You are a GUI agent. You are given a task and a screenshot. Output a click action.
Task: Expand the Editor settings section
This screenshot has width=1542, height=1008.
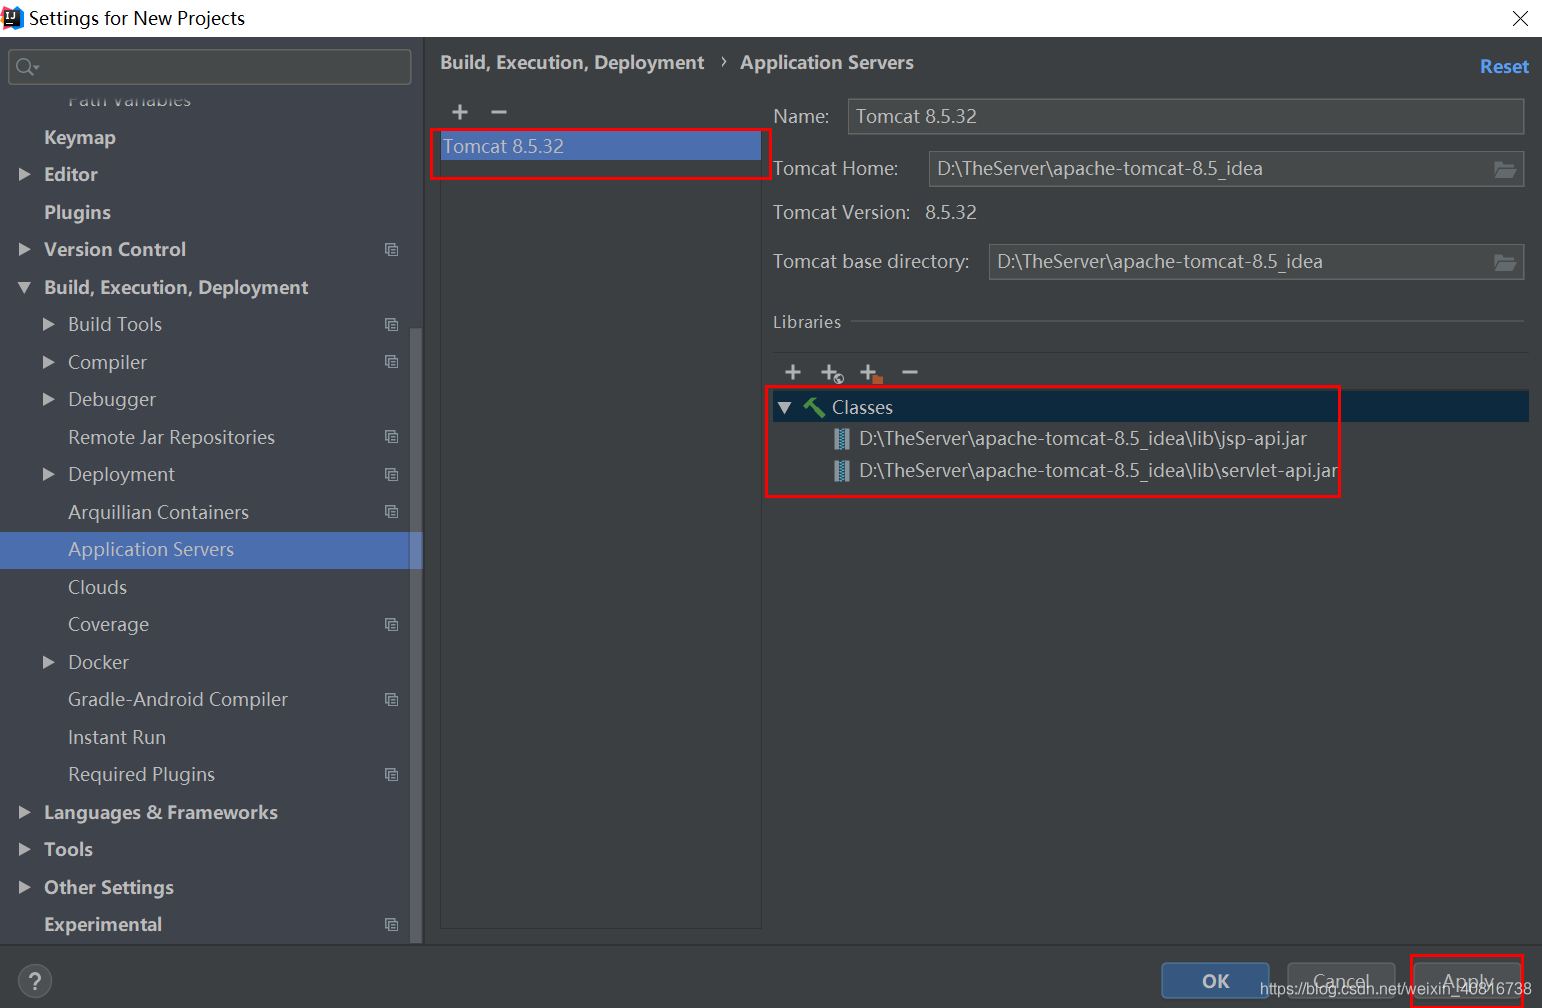pyautogui.click(x=24, y=174)
